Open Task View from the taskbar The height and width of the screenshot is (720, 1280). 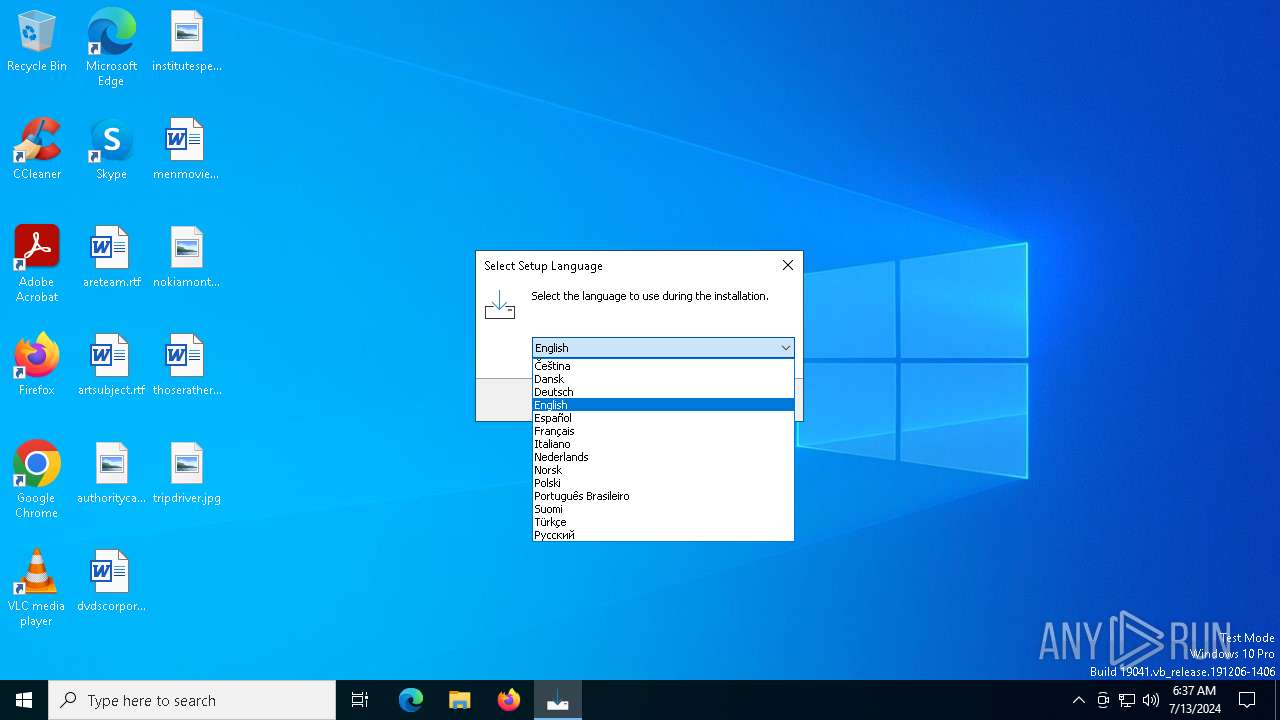click(x=360, y=700)
